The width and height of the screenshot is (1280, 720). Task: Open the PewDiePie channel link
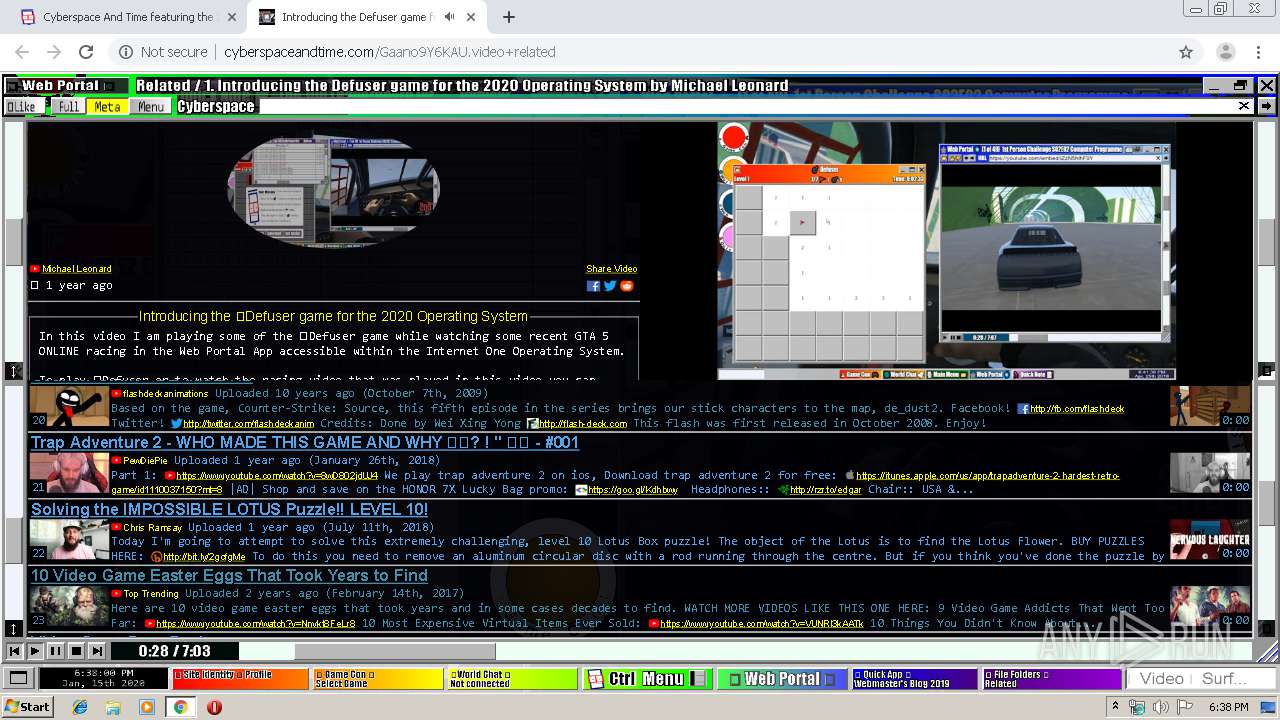point(145,461)
